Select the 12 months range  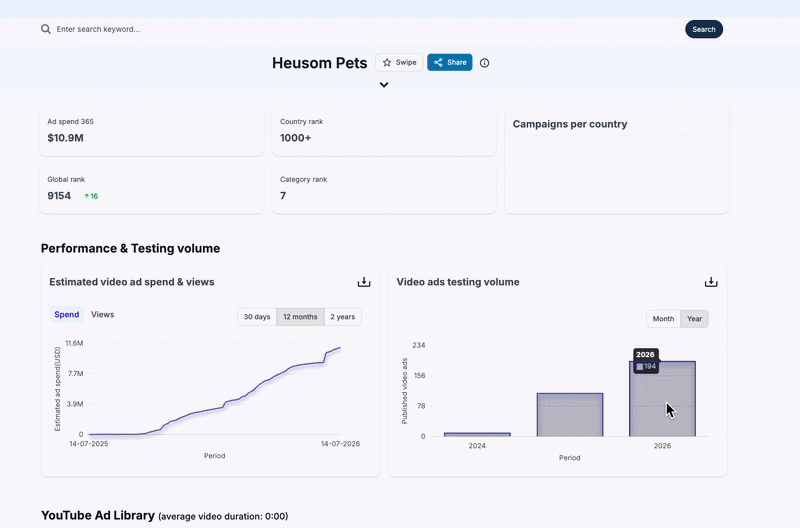300,317
